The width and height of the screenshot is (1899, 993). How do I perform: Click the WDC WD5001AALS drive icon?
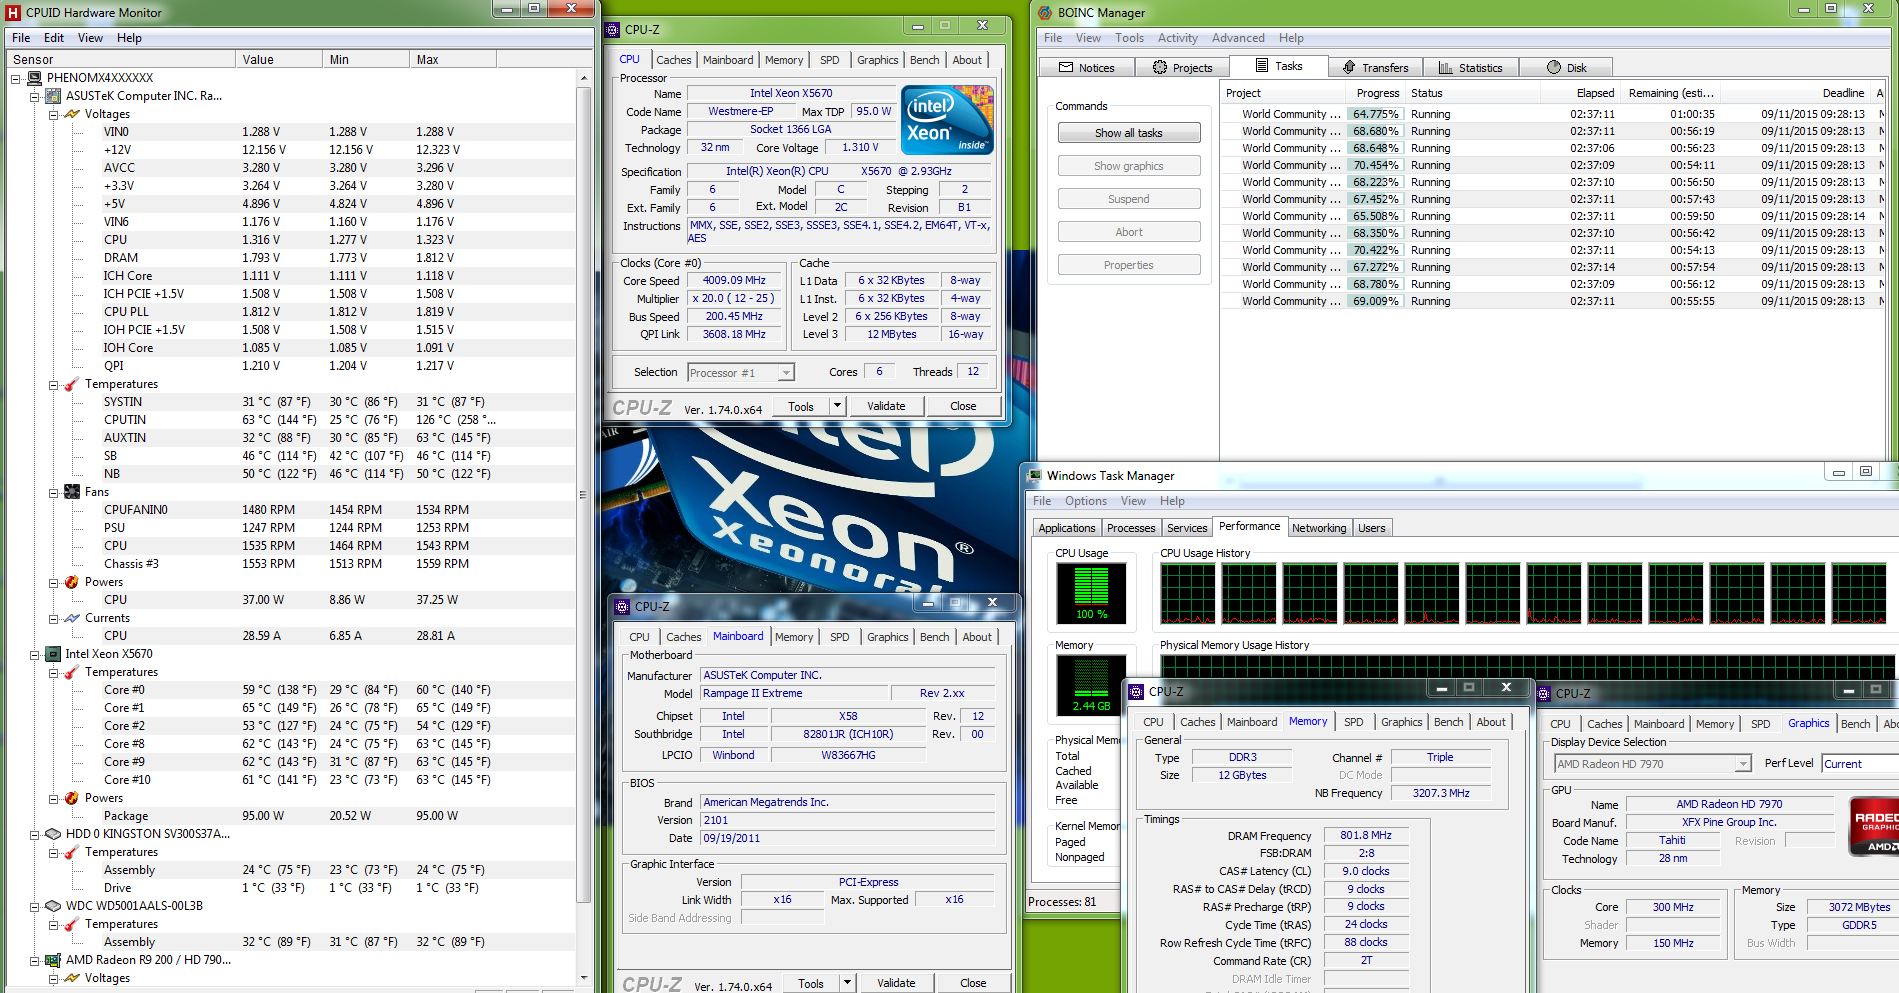point(53,906)
